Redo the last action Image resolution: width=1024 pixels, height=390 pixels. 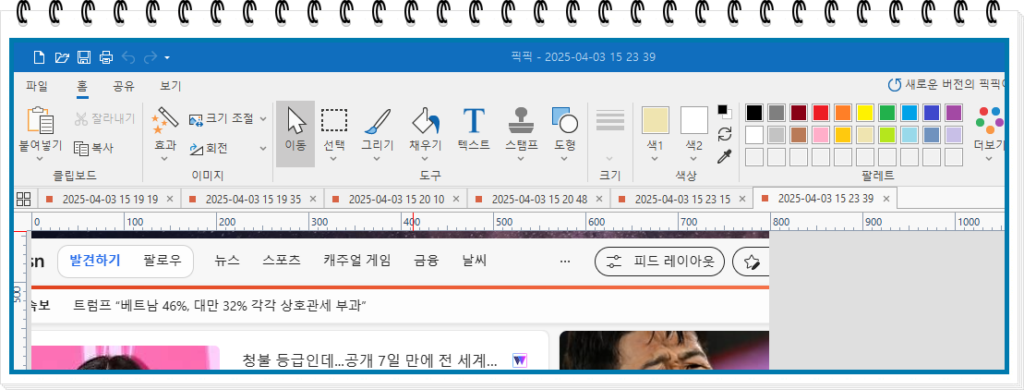click(x=150, y=57)
